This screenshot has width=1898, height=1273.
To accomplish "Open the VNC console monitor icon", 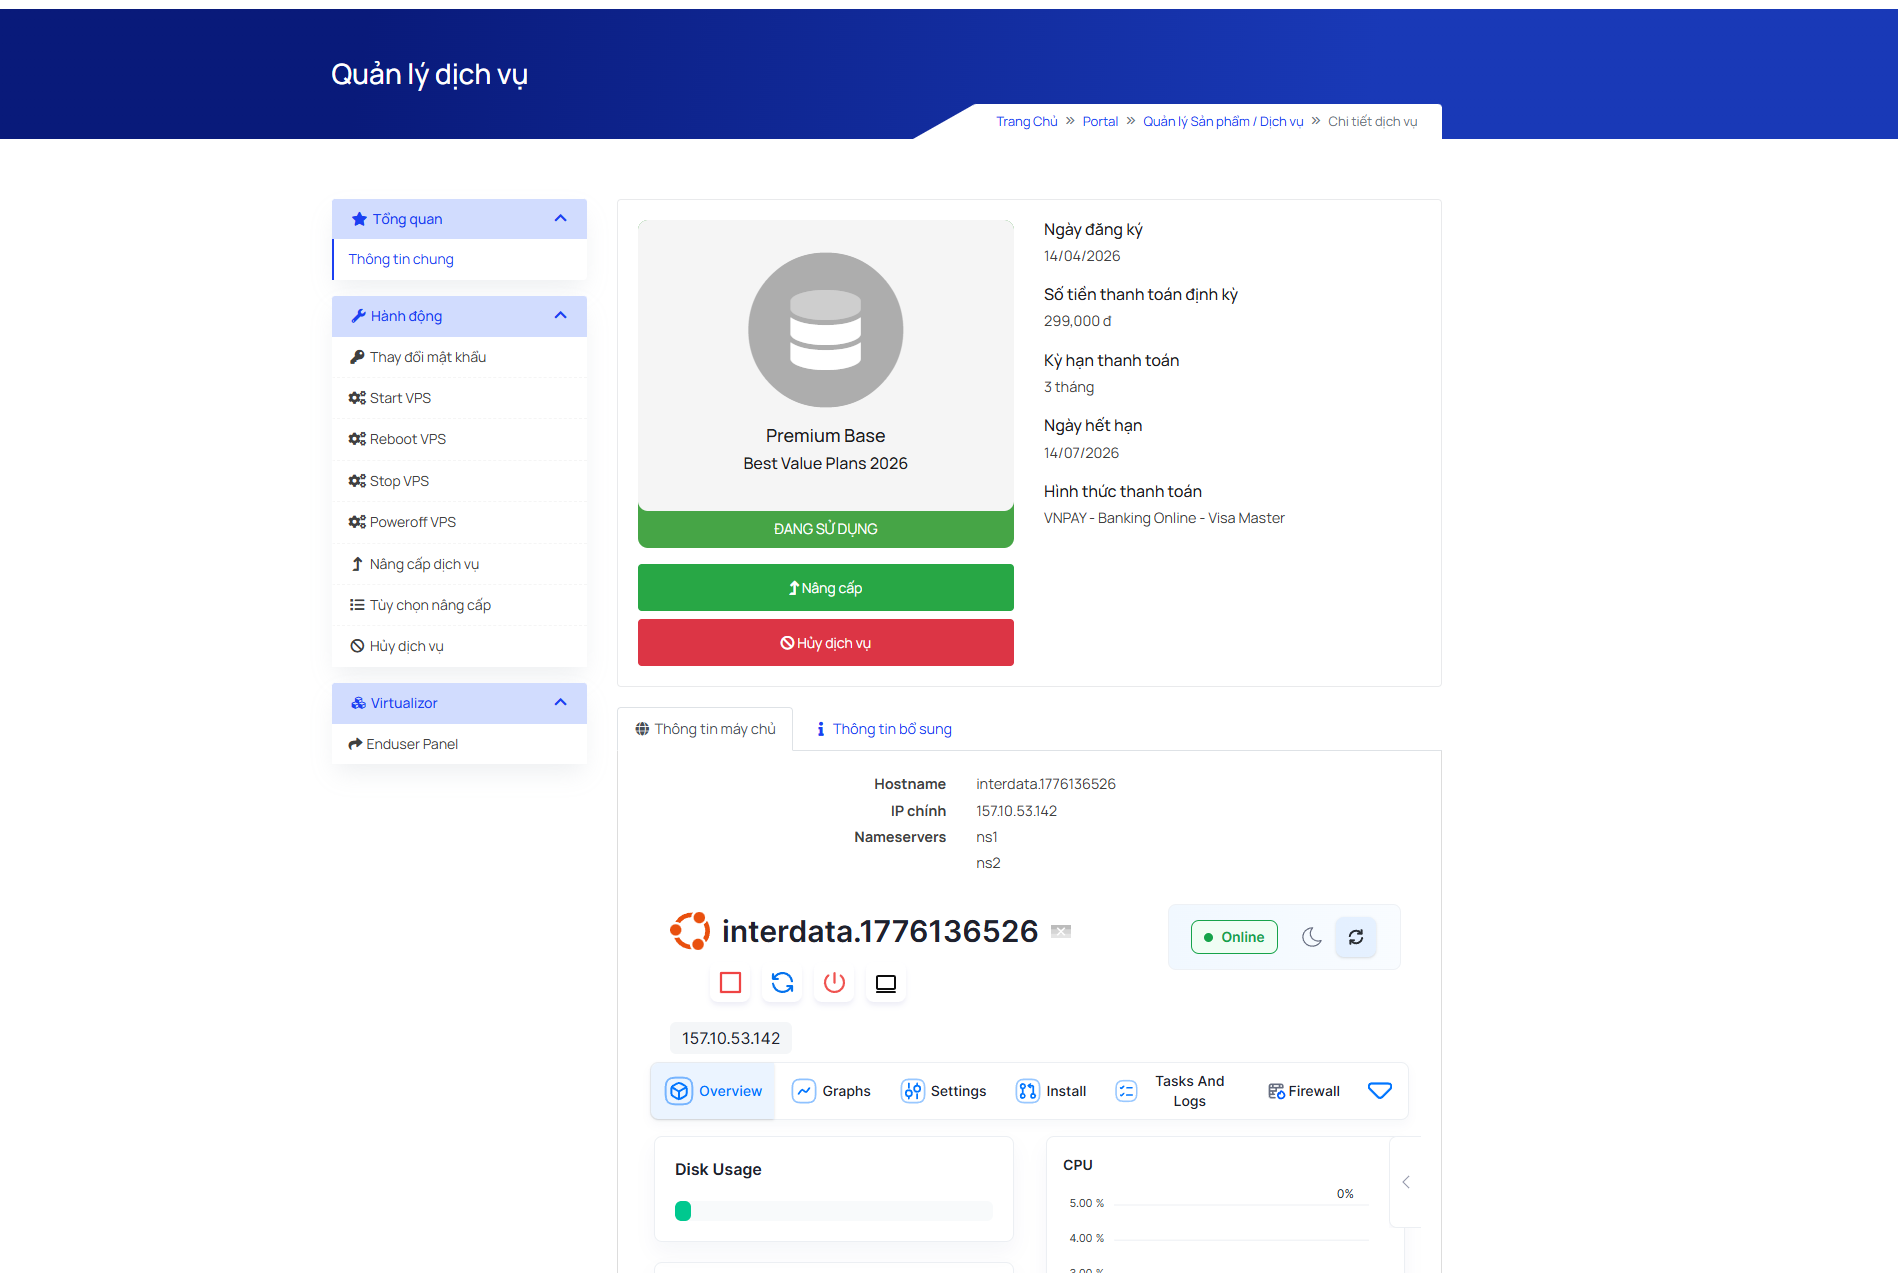I will [885, 983].
